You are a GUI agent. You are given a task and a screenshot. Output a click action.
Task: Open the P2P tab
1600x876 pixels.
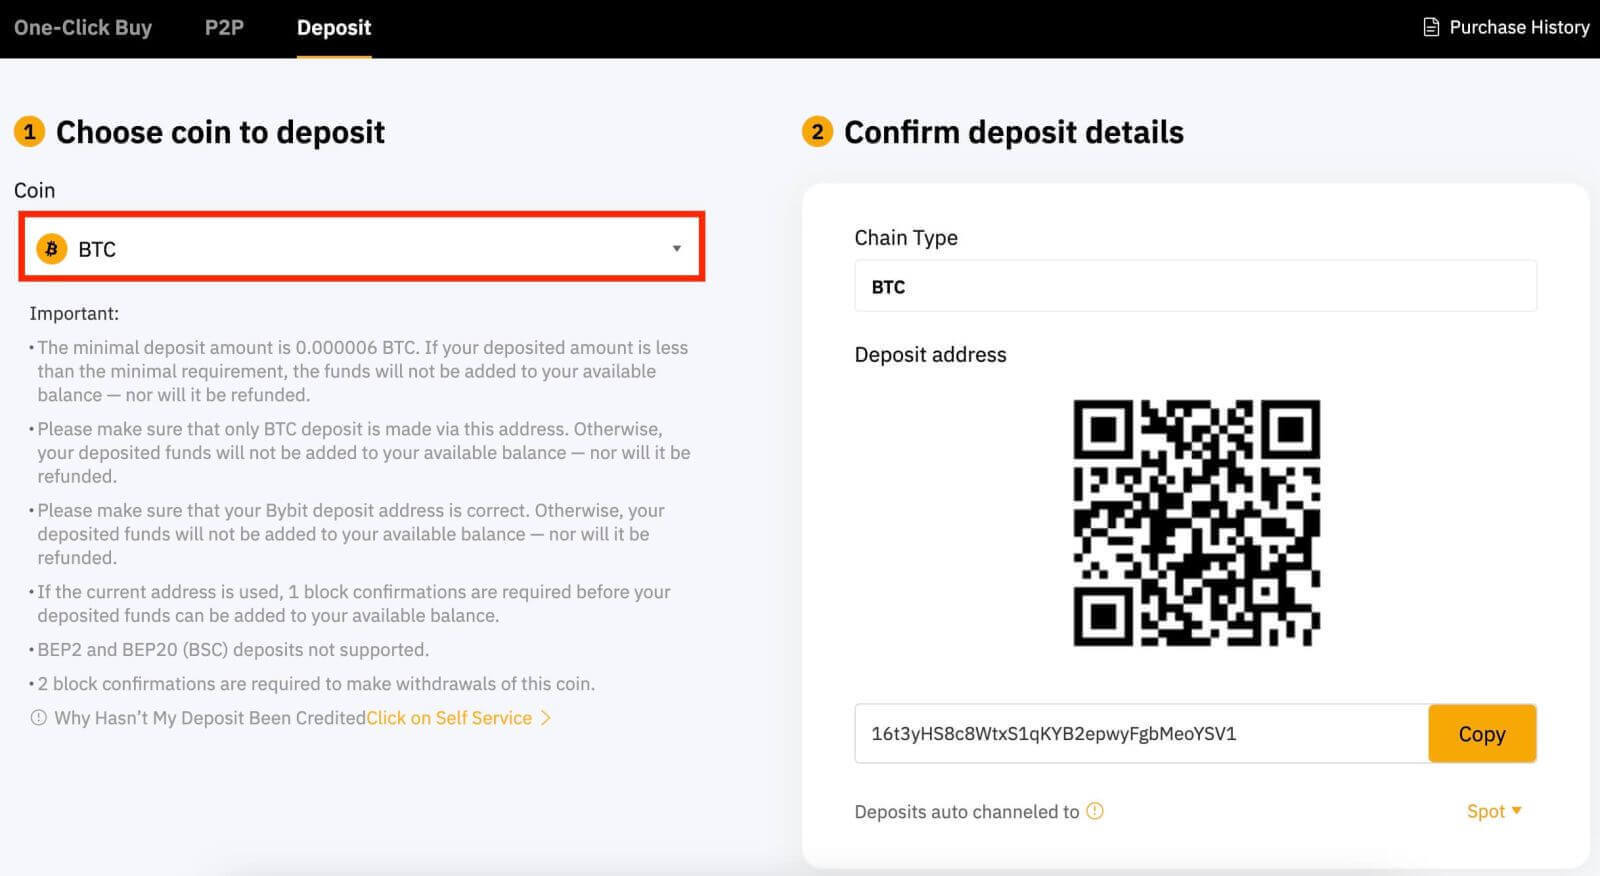point(224,27)
